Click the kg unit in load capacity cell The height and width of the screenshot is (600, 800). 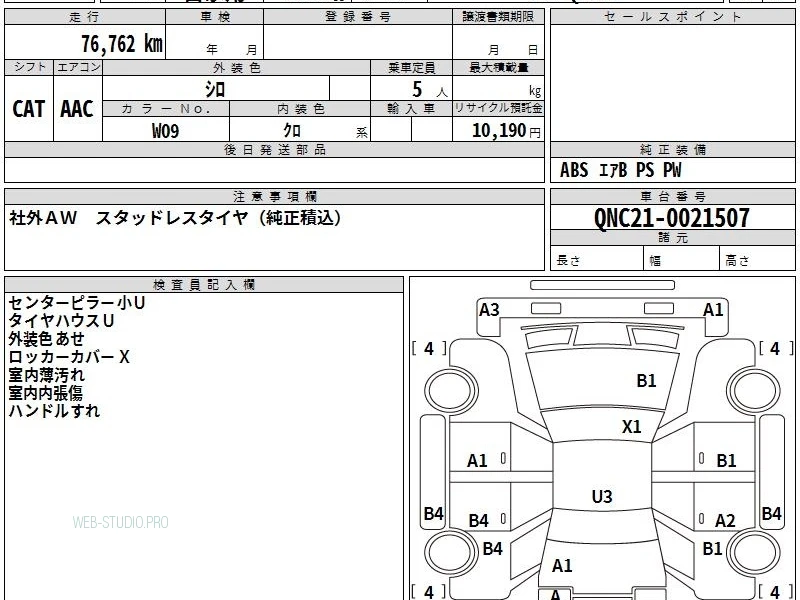[x=535, y=91]
